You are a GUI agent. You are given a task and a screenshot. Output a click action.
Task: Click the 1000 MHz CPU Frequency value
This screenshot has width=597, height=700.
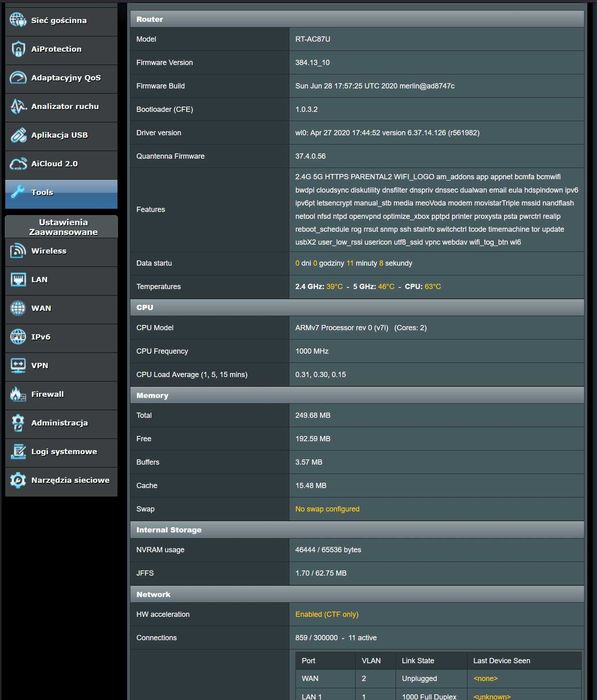coord(312,351)
